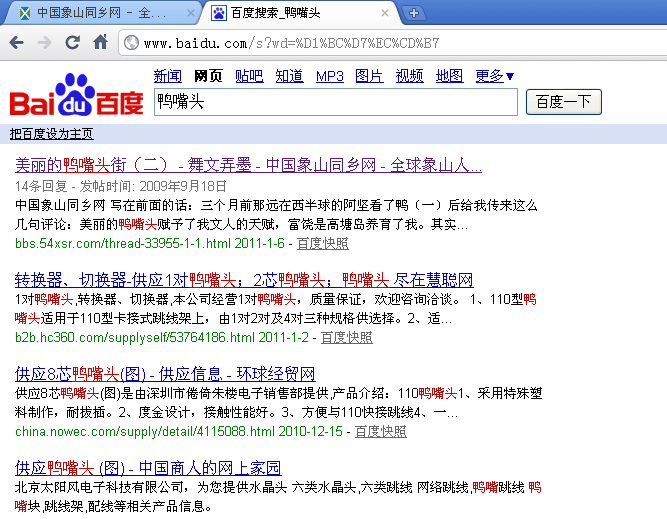
Task: Click the Baidu paw logo
Action: coord(77,94)
